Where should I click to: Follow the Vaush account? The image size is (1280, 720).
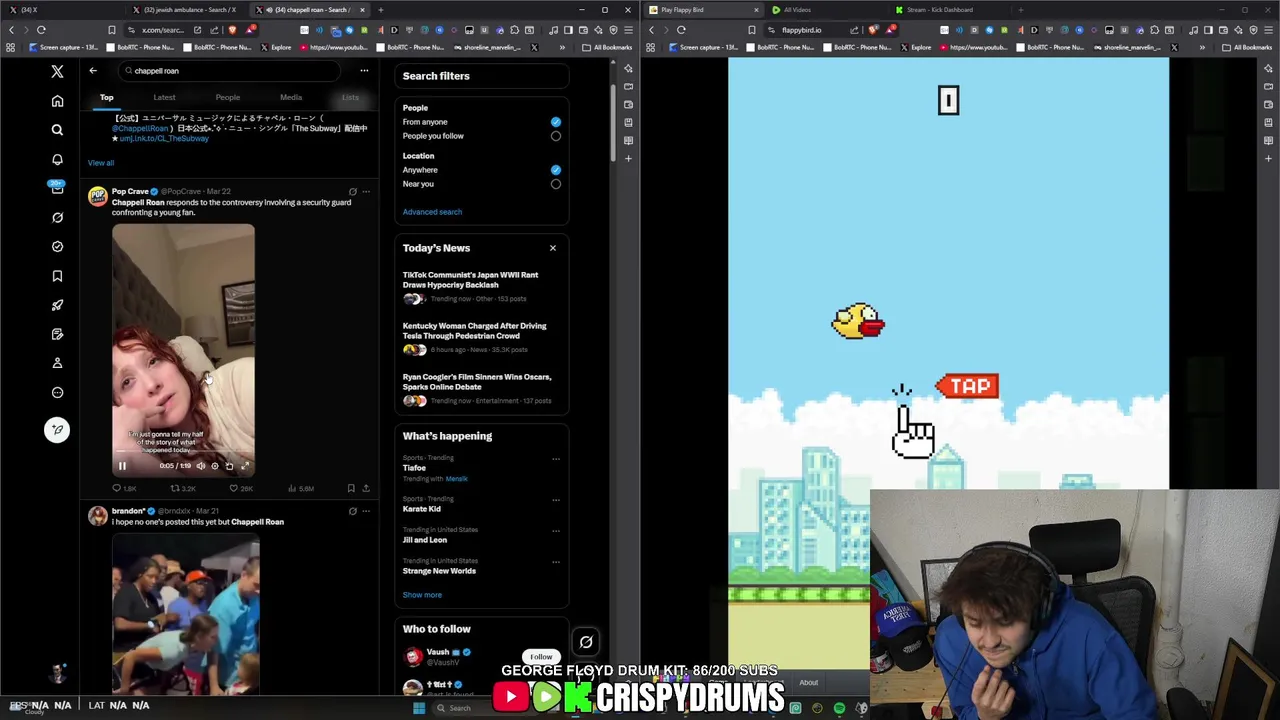(541, 657)
